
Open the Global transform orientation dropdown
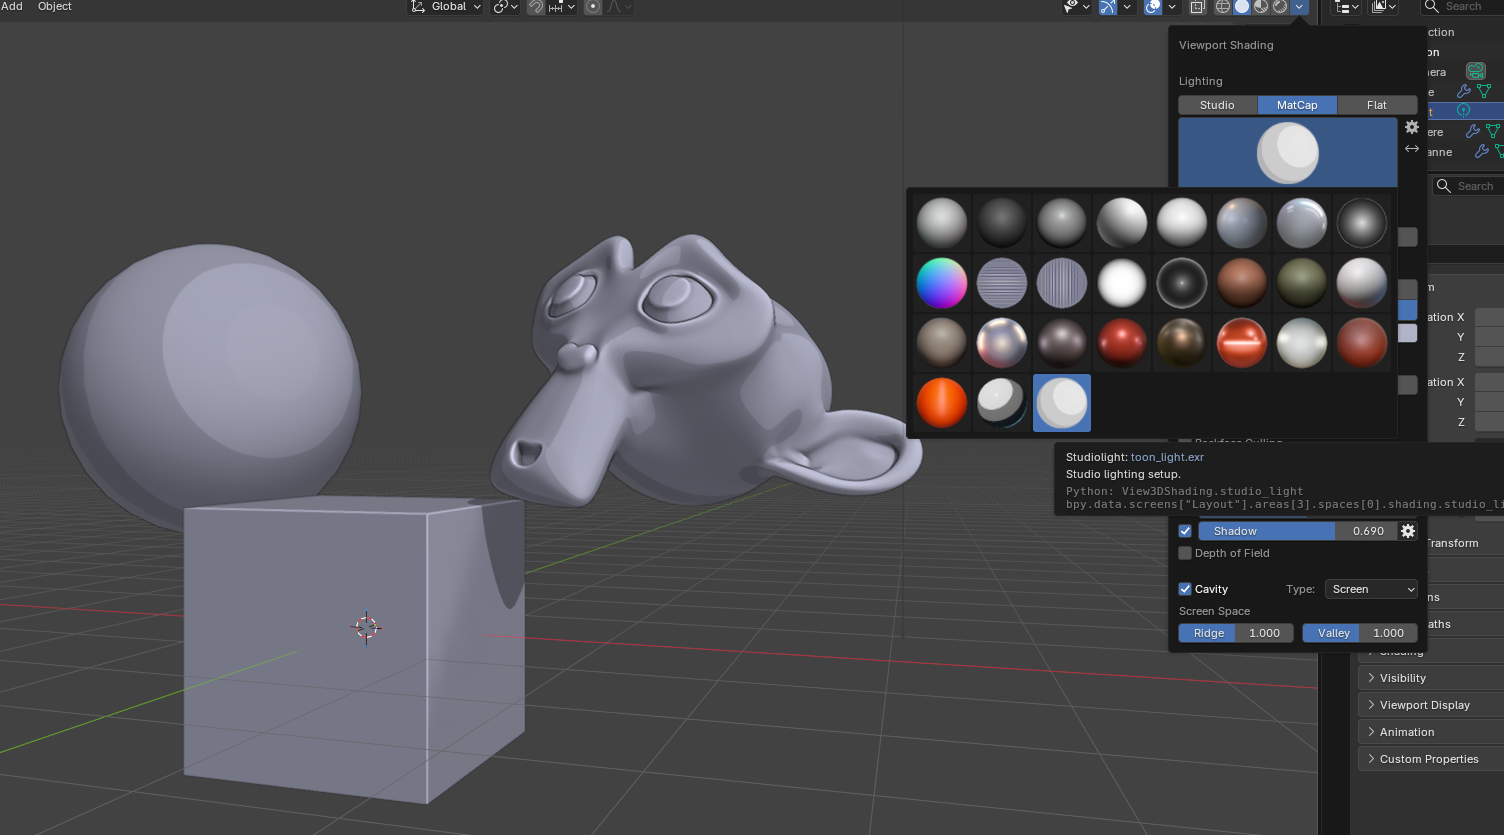(446, 7)
